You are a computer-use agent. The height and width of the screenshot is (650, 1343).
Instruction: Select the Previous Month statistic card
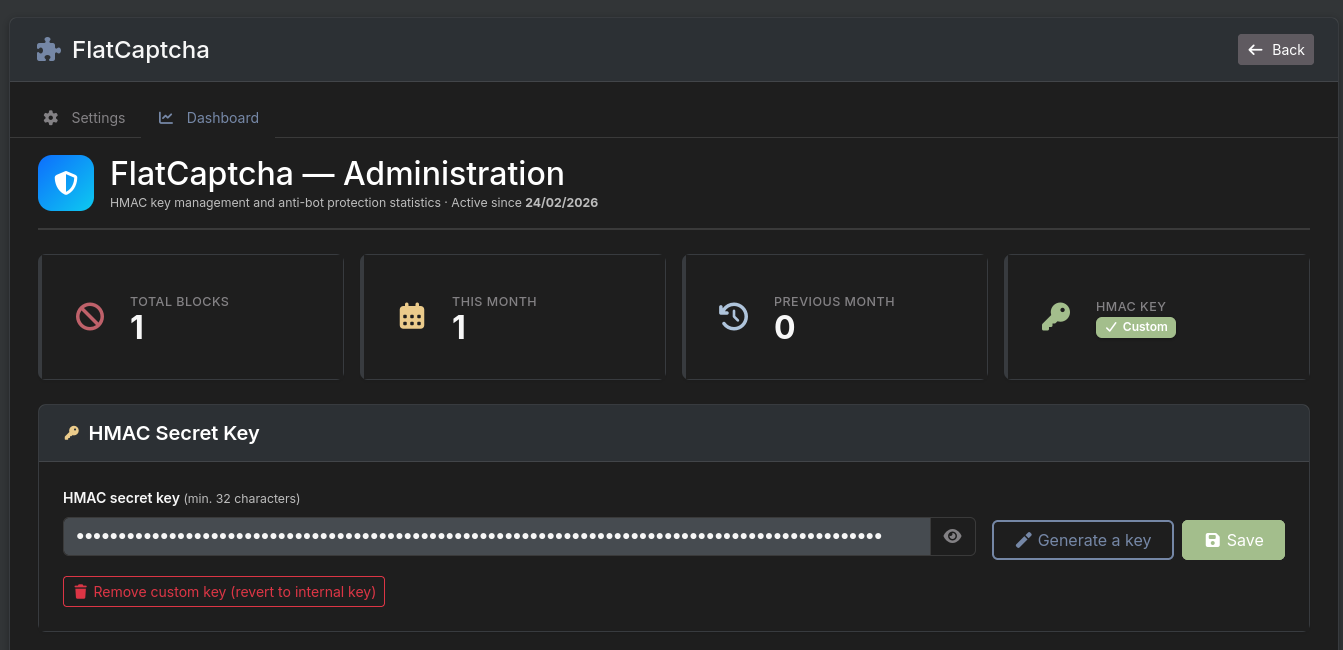(835, 317)
